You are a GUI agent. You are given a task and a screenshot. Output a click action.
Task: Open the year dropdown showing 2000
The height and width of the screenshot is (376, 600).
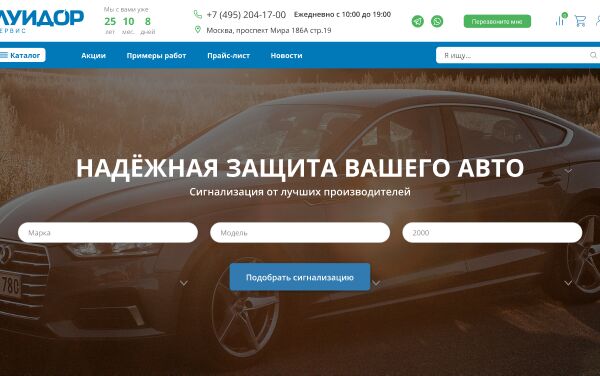click(x=492, y=233)
